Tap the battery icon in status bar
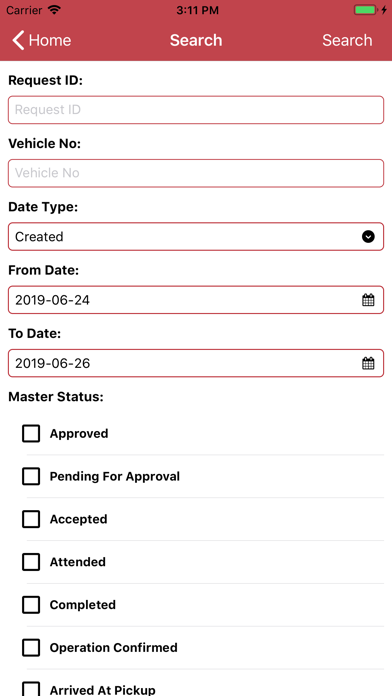This screenshot has height=696, width=392. pos(365,10)
